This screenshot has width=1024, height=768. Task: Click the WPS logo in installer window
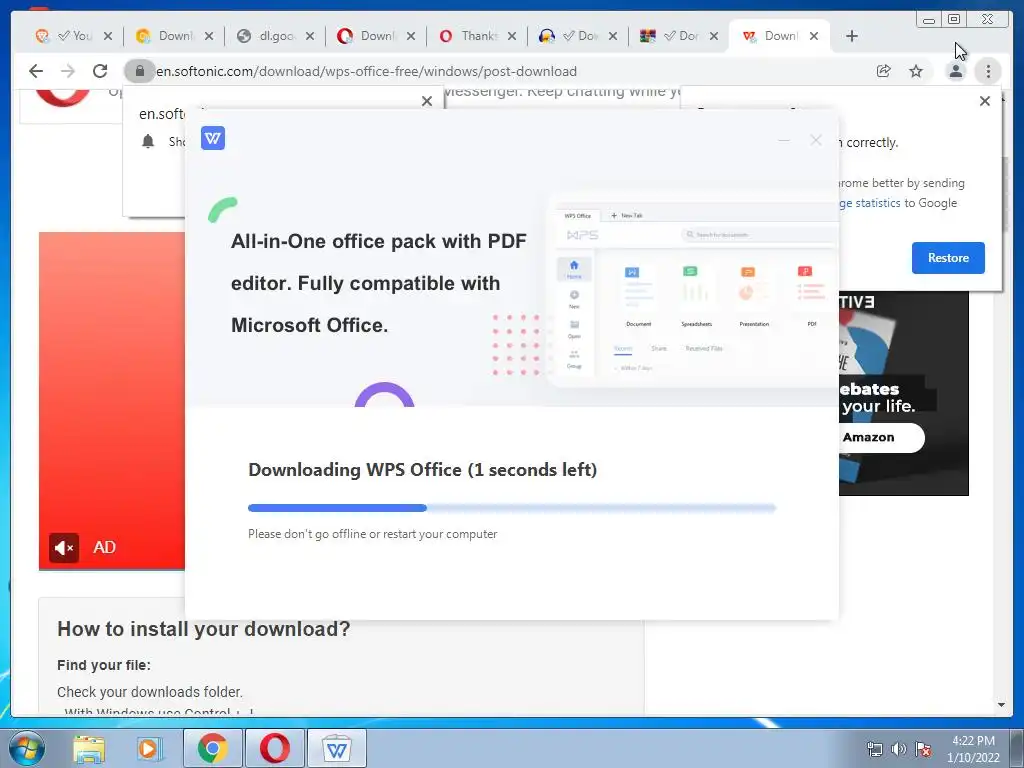[x=213, y=138]
